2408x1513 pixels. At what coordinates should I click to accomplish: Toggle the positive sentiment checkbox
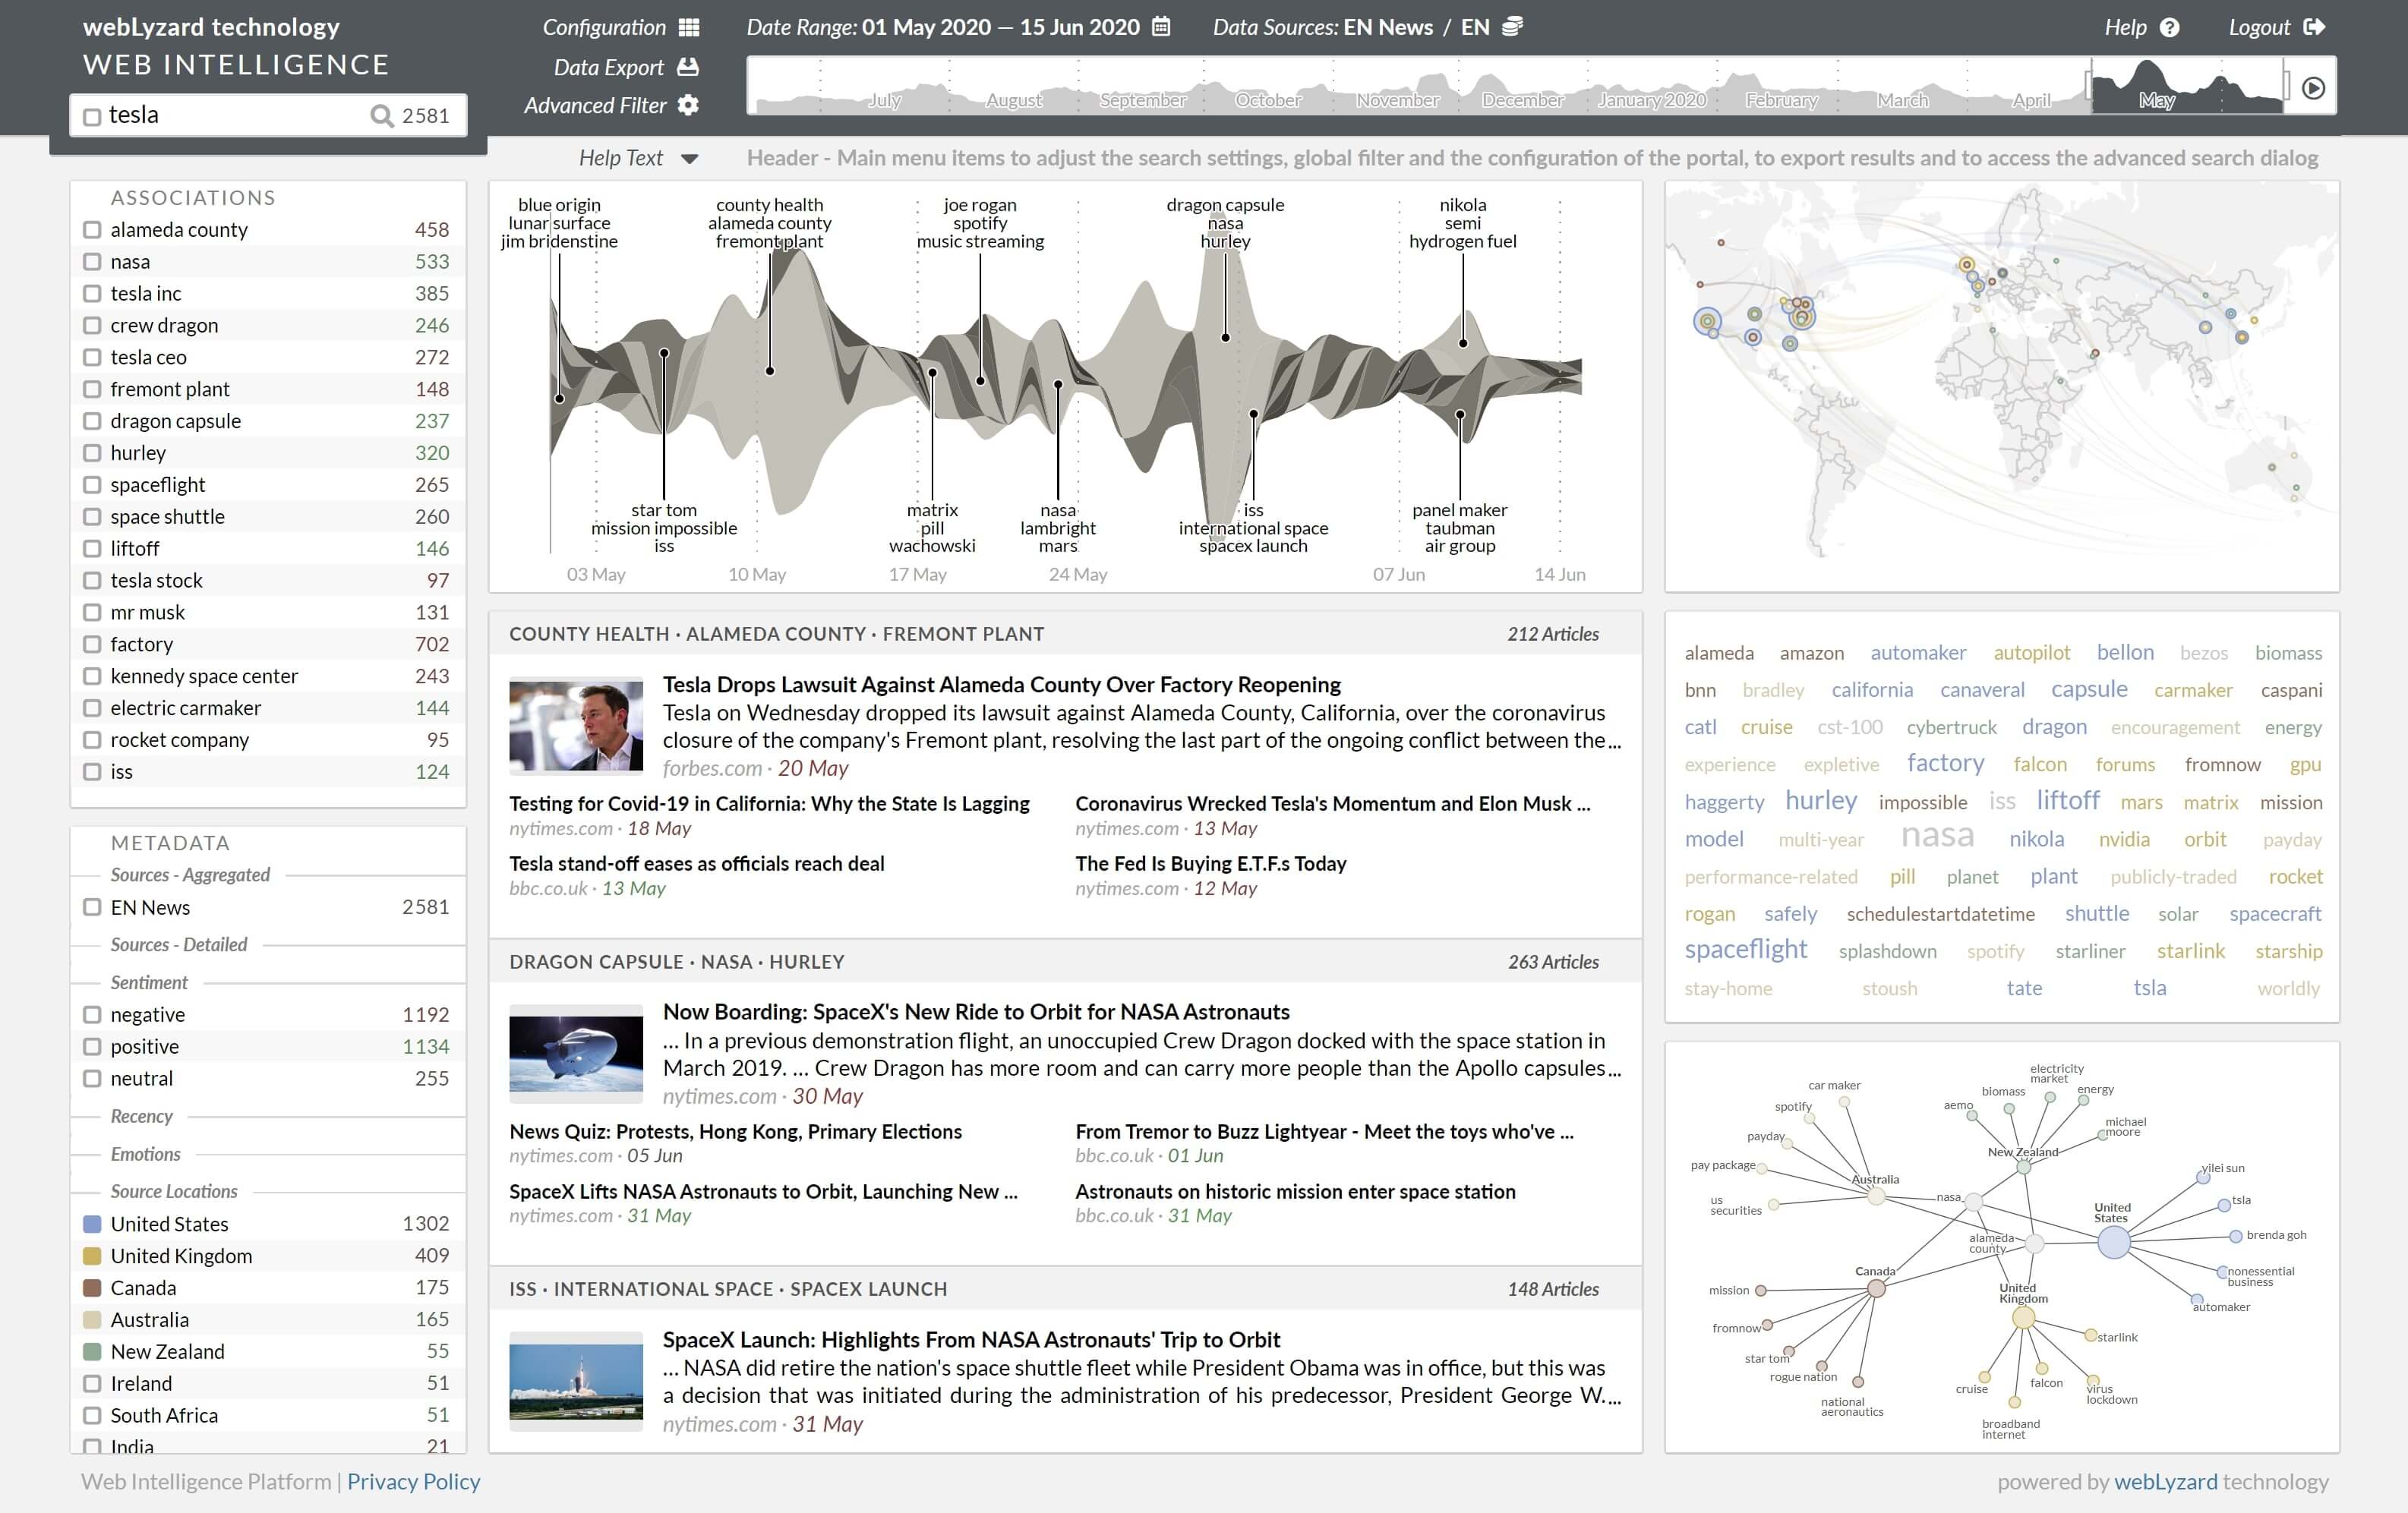pos(92,1047)
